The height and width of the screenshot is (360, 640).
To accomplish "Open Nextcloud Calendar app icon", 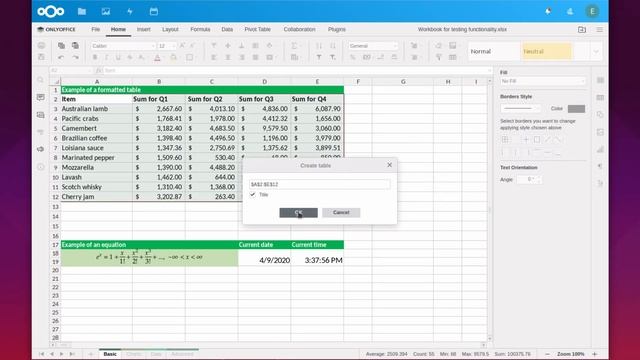I will [x=154, y=11].
